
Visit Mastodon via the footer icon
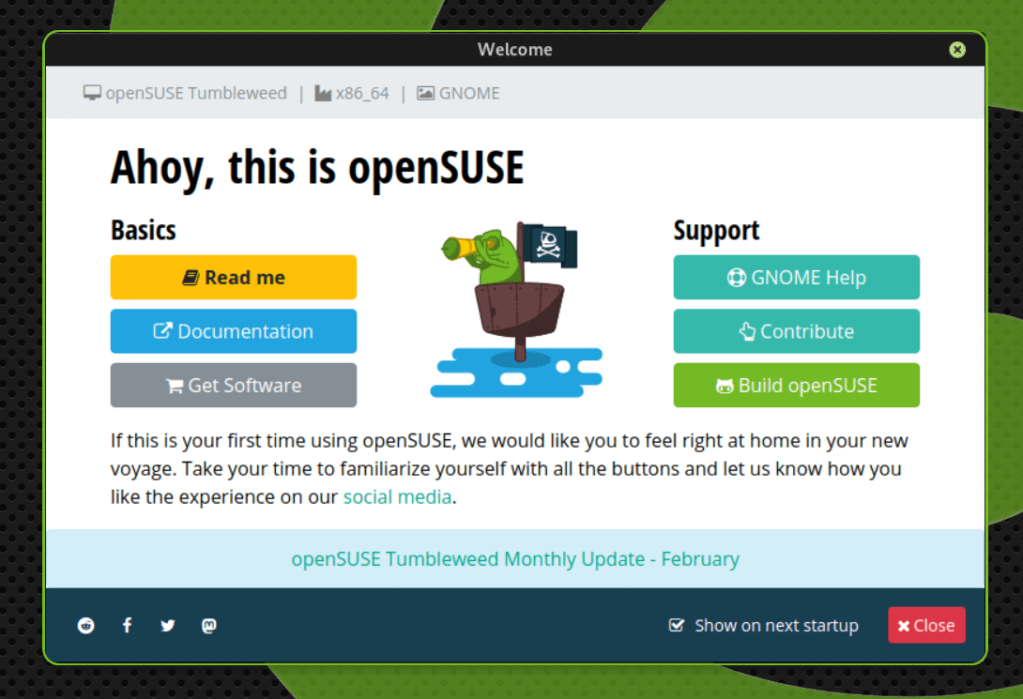click(209, 626)
